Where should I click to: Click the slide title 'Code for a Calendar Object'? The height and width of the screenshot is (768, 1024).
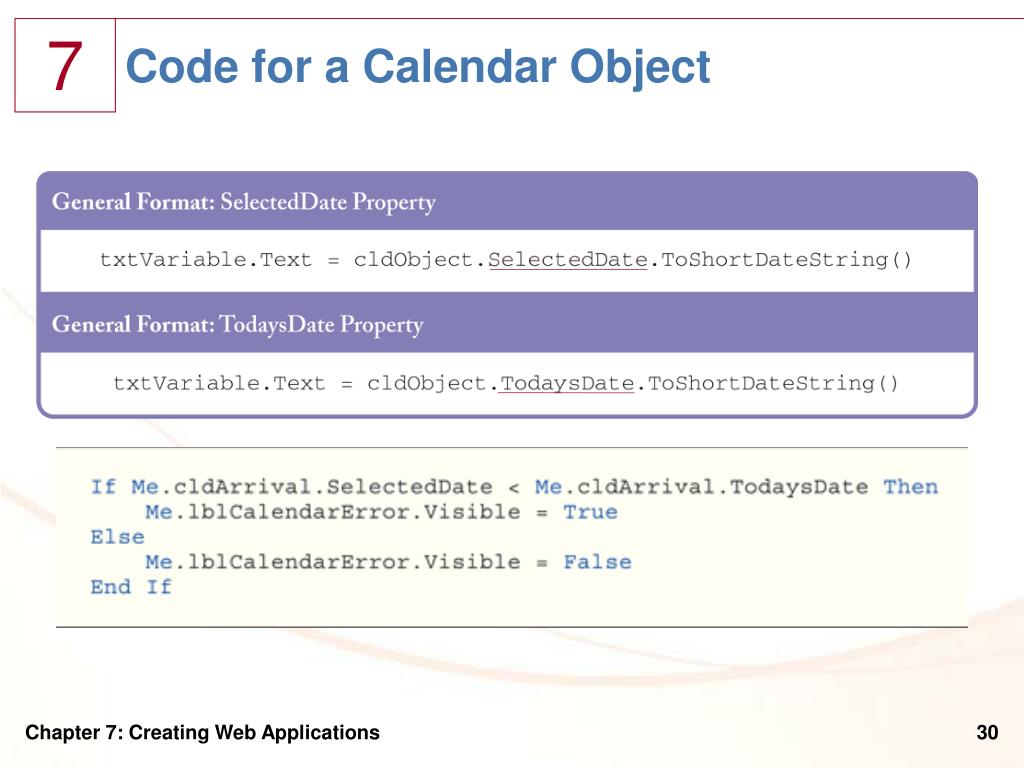point(418,68)
